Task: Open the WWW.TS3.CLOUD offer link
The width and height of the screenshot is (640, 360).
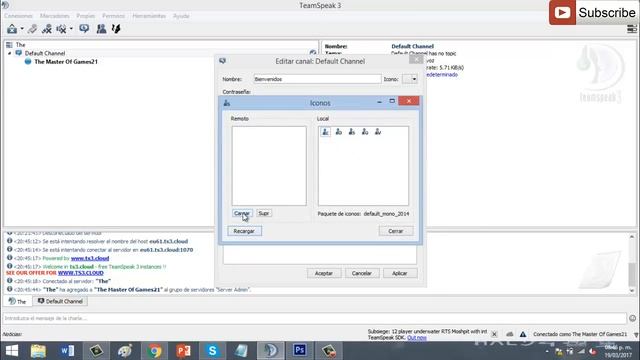Action: coord(80,273)
